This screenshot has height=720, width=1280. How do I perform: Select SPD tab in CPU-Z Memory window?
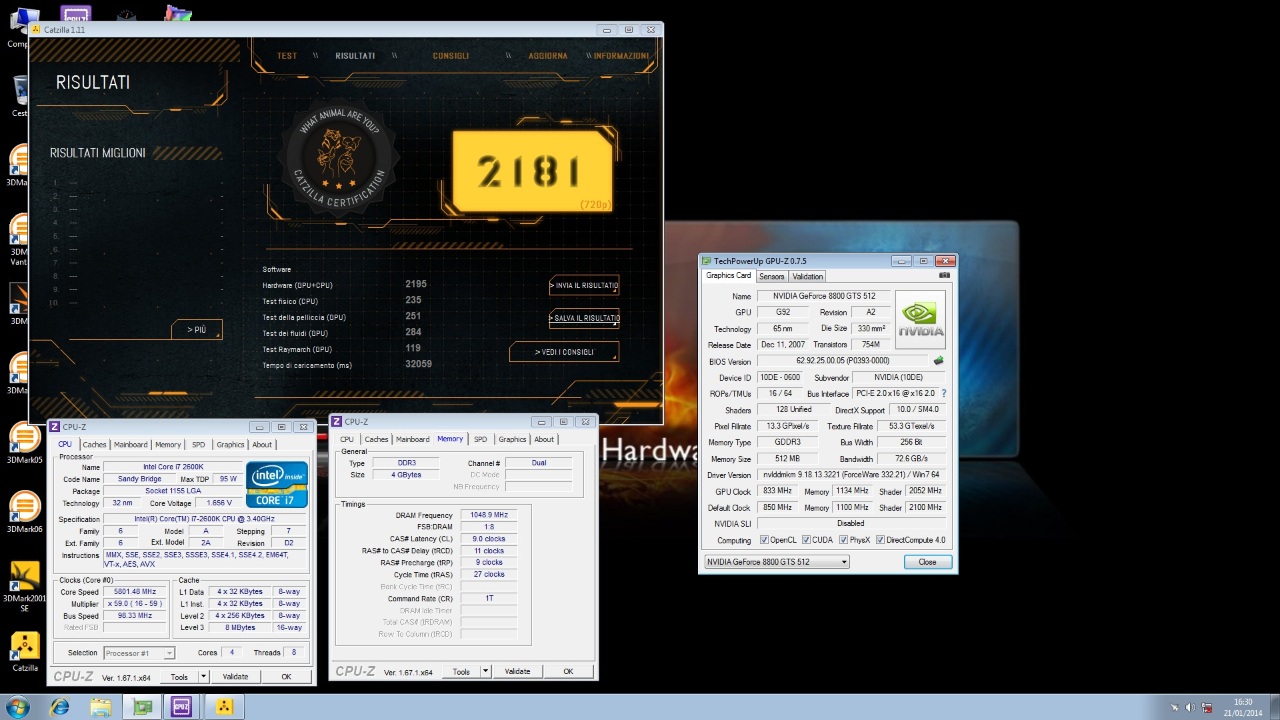coord(481,439)
